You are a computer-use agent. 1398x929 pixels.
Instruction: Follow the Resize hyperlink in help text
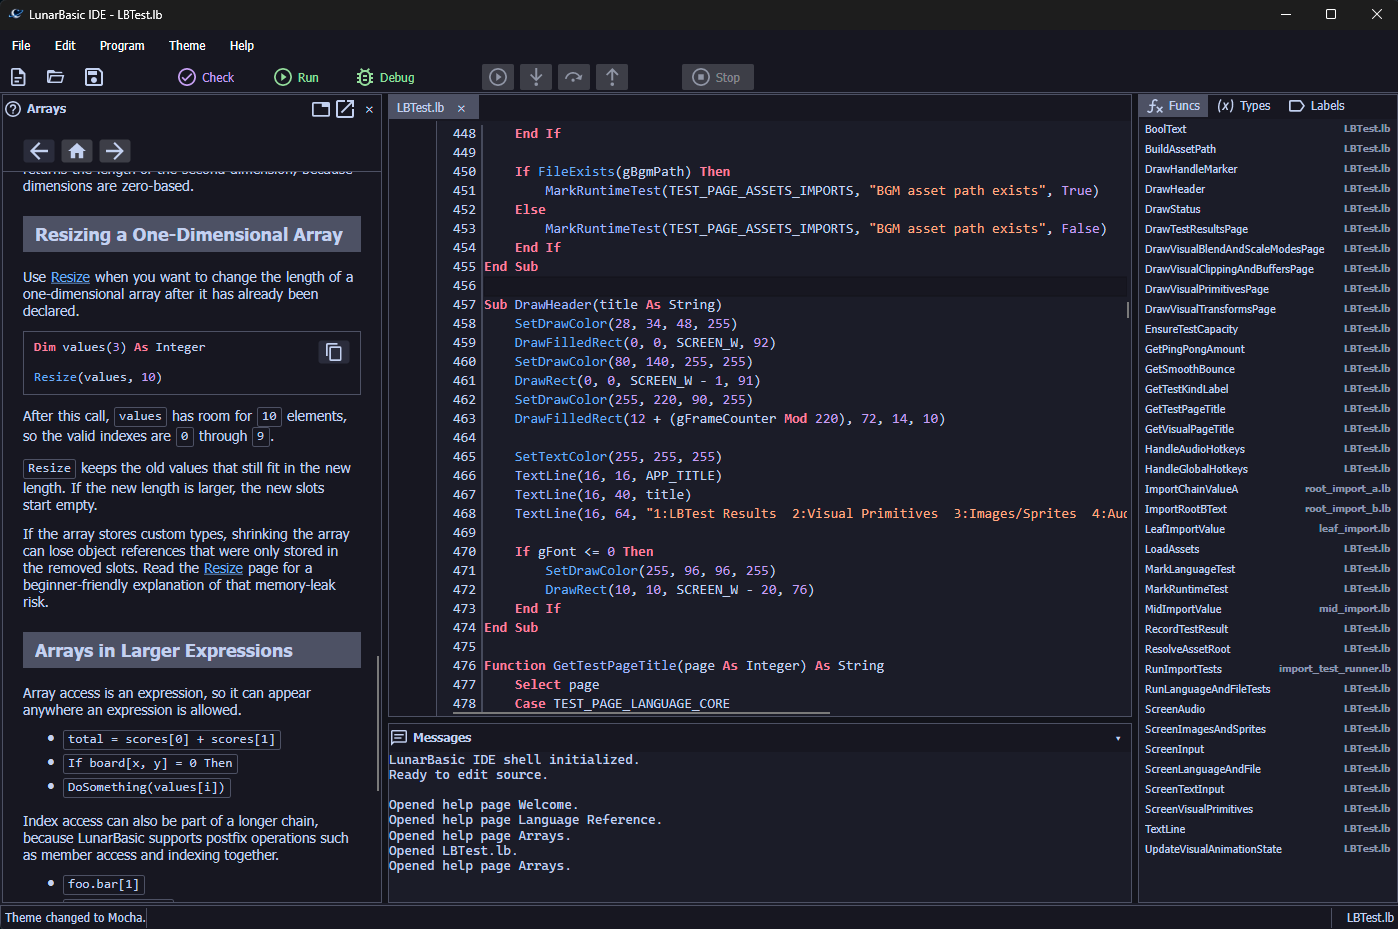[x=70, y=276]
